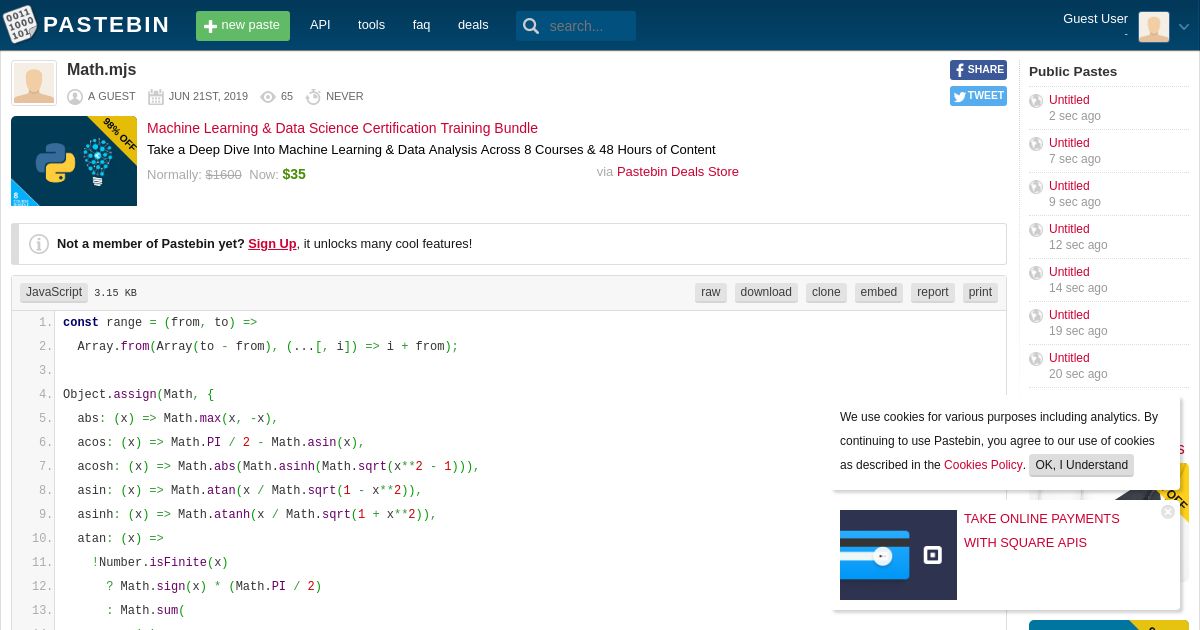1200x630 pixels.
Task: Open the Untitled paste from 19 sec ago
Action: pos(1069,315)
